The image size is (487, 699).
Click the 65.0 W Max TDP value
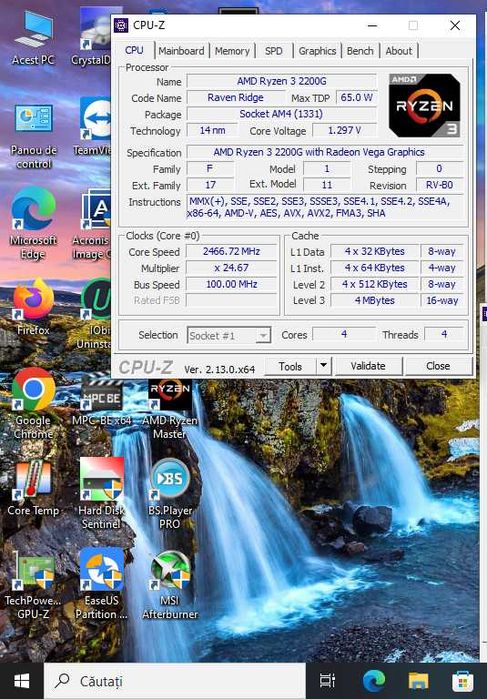click(x=357, y=98)
